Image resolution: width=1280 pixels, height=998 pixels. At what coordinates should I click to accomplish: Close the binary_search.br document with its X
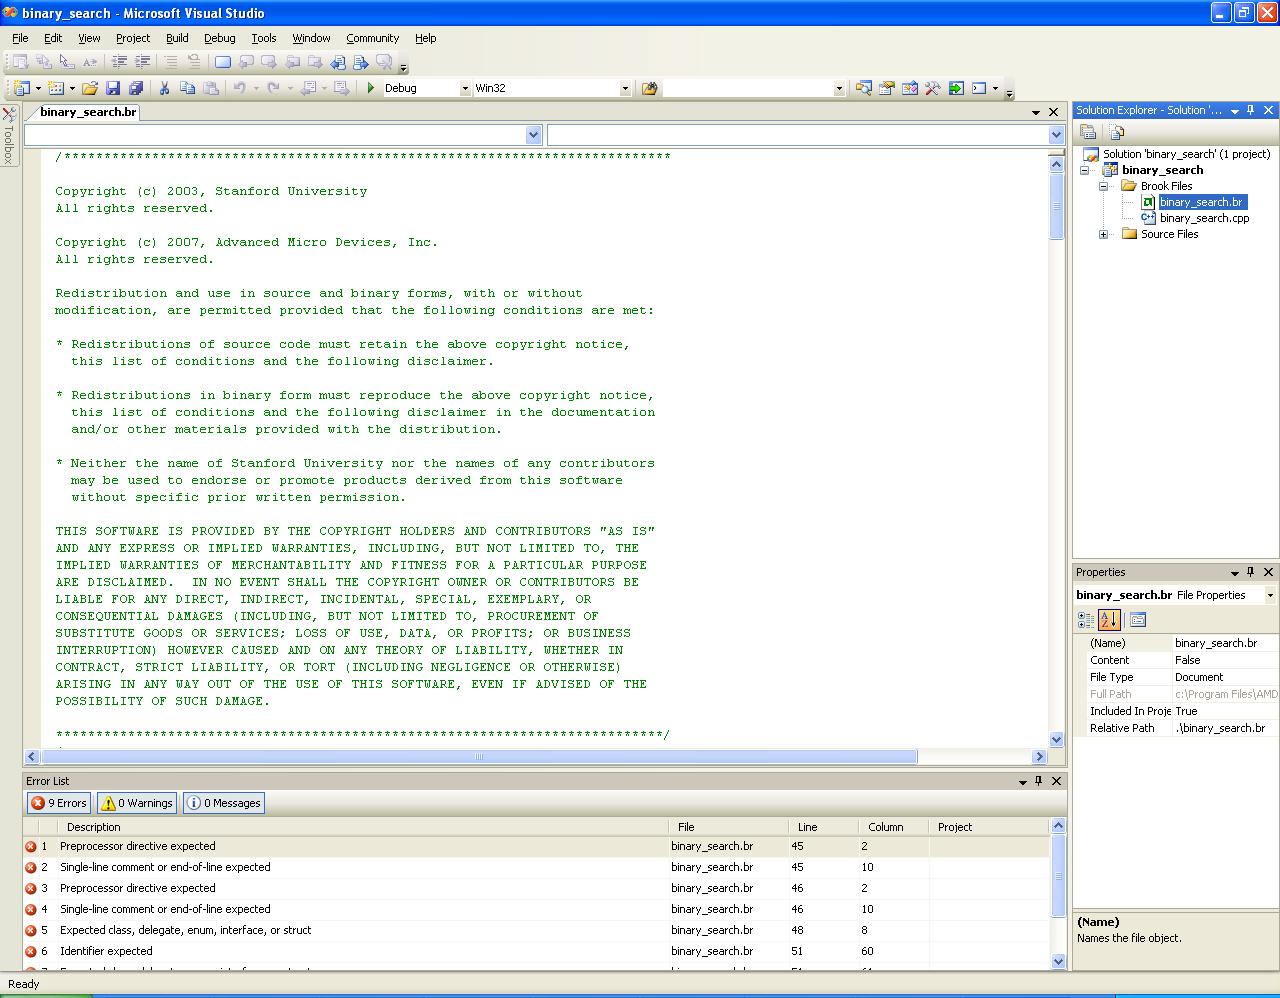1053,112
